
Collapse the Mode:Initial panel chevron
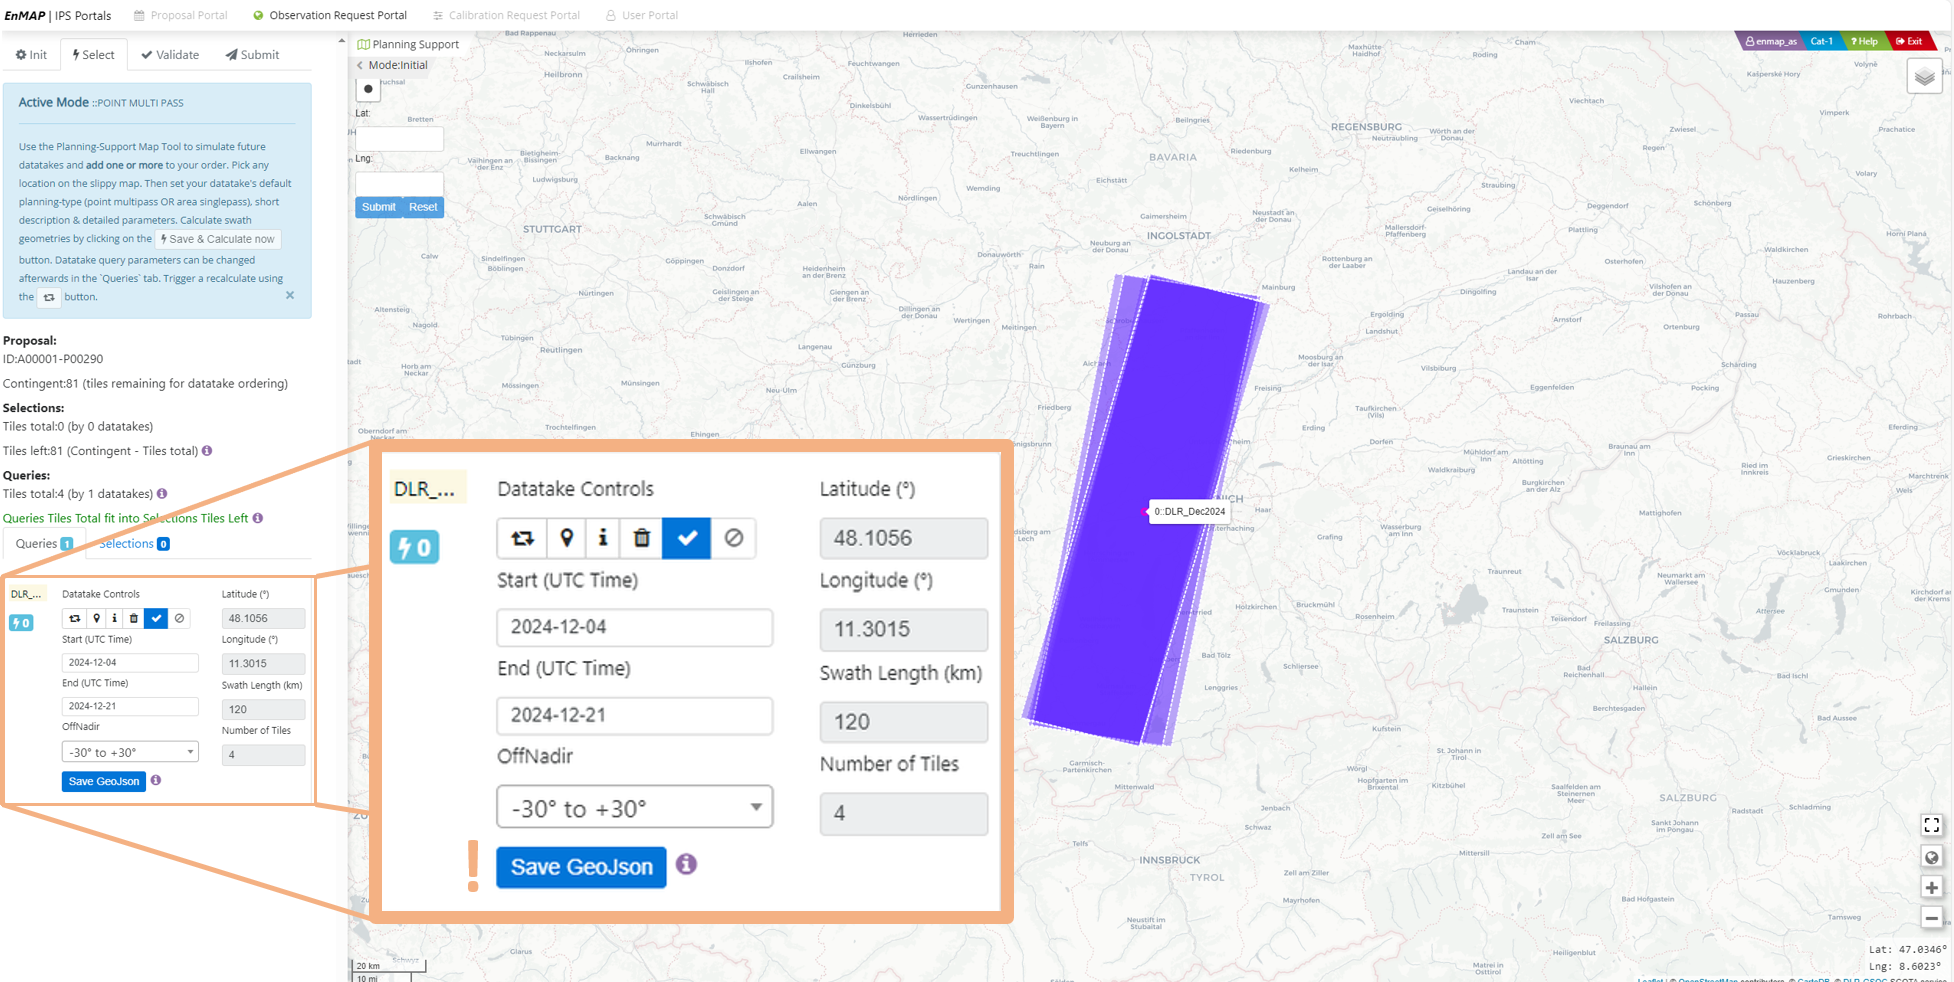360,65
